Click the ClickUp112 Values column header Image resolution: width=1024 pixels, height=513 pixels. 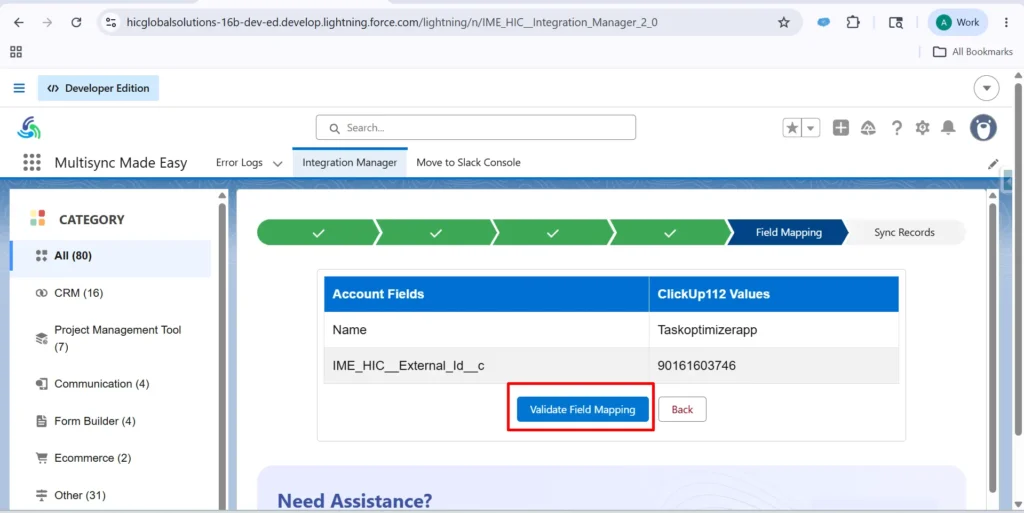(x=774, y=294)
